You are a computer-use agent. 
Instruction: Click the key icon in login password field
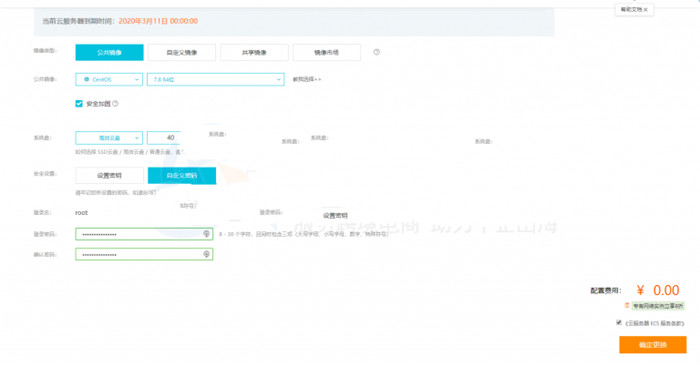[x=206, y=234]
